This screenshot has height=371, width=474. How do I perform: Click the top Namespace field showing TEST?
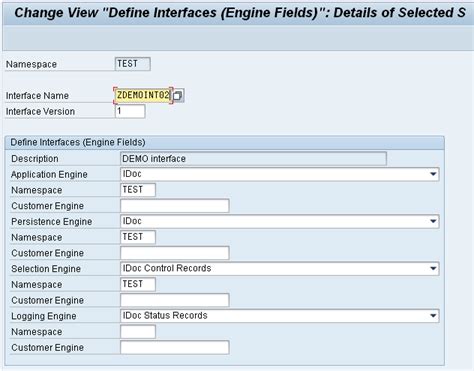pos(133,64)
